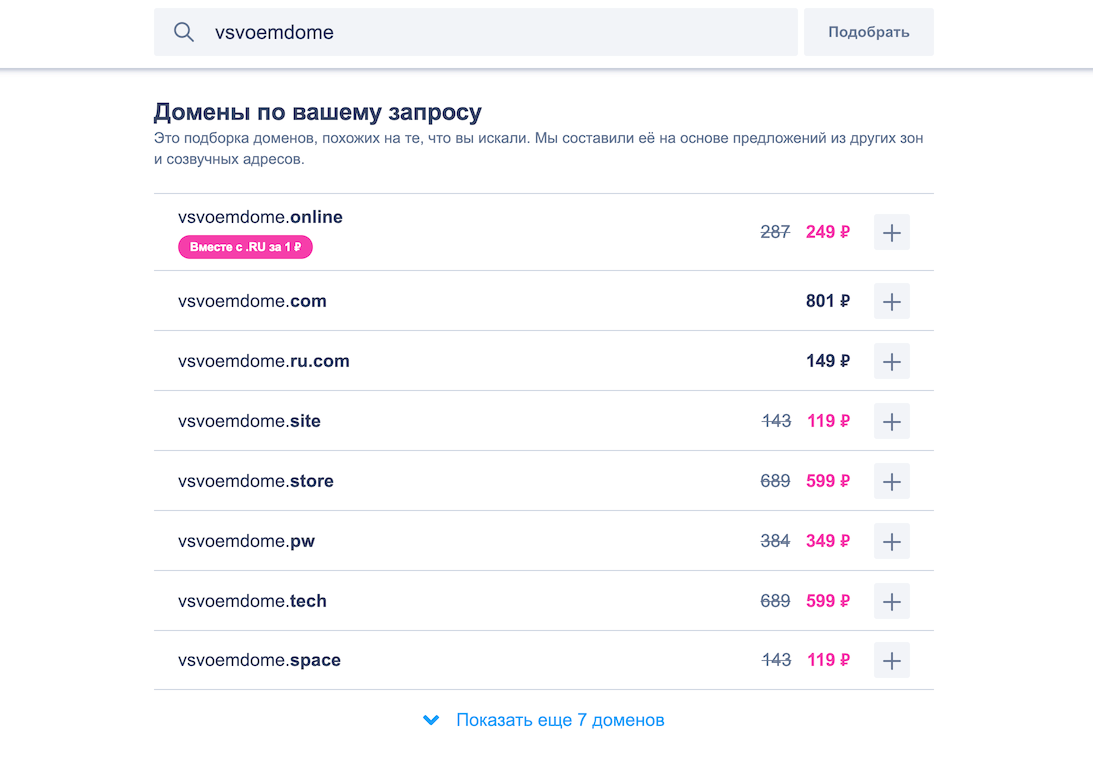Select the vsvoemdome.tech domain name
The image size is (1093, 765).
click(252, 601)
